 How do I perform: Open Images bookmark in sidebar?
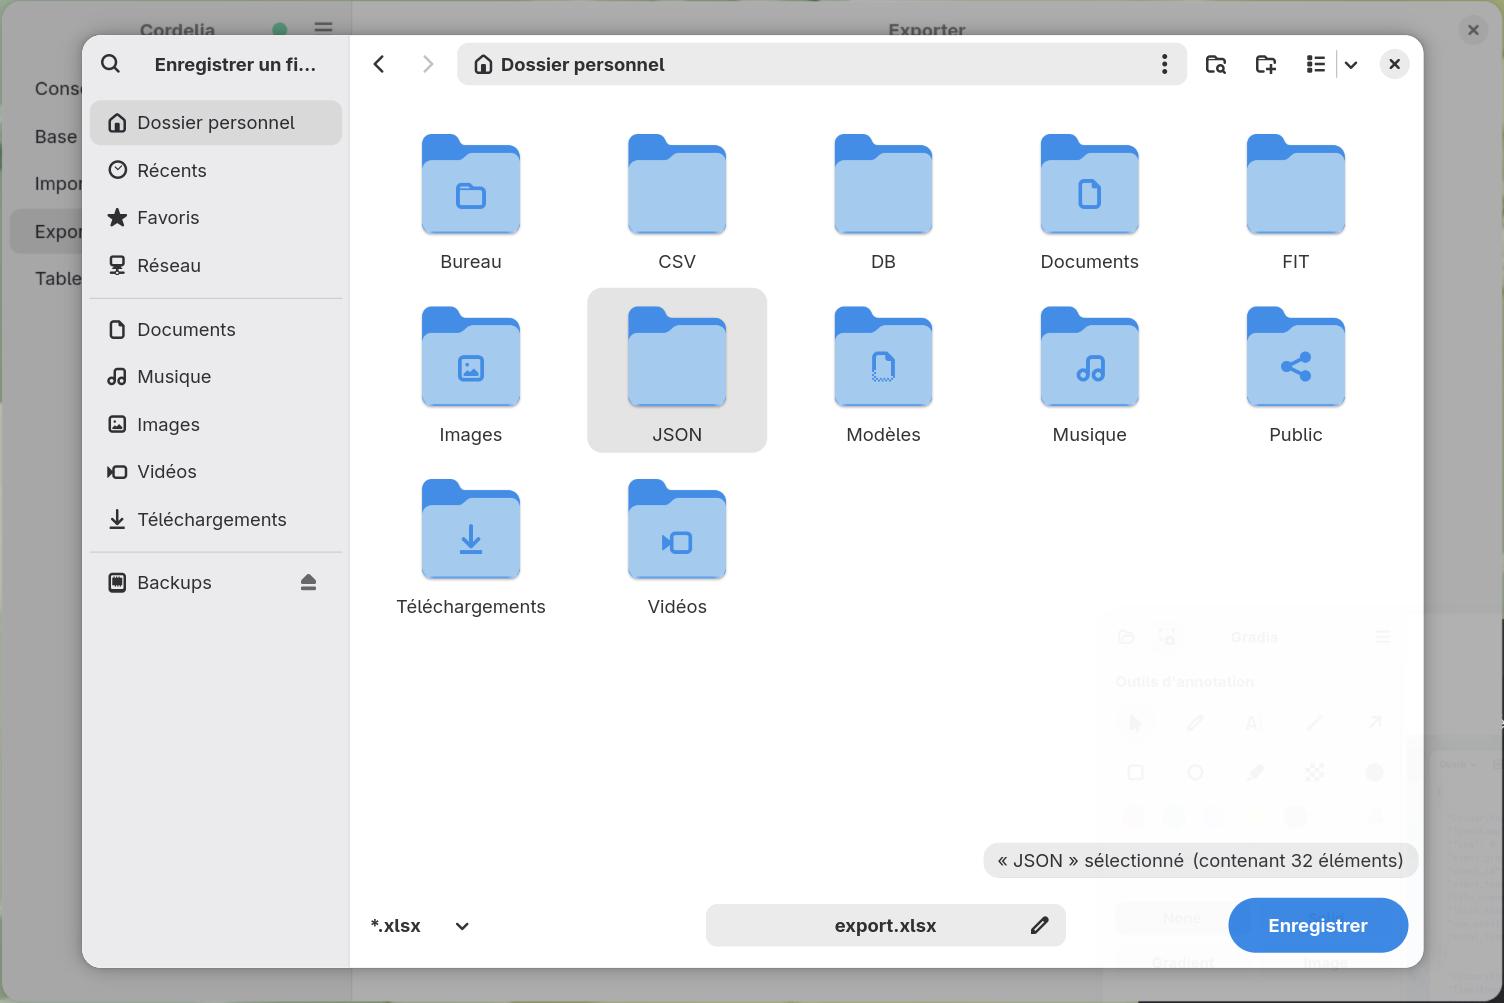tap(216, 424)
